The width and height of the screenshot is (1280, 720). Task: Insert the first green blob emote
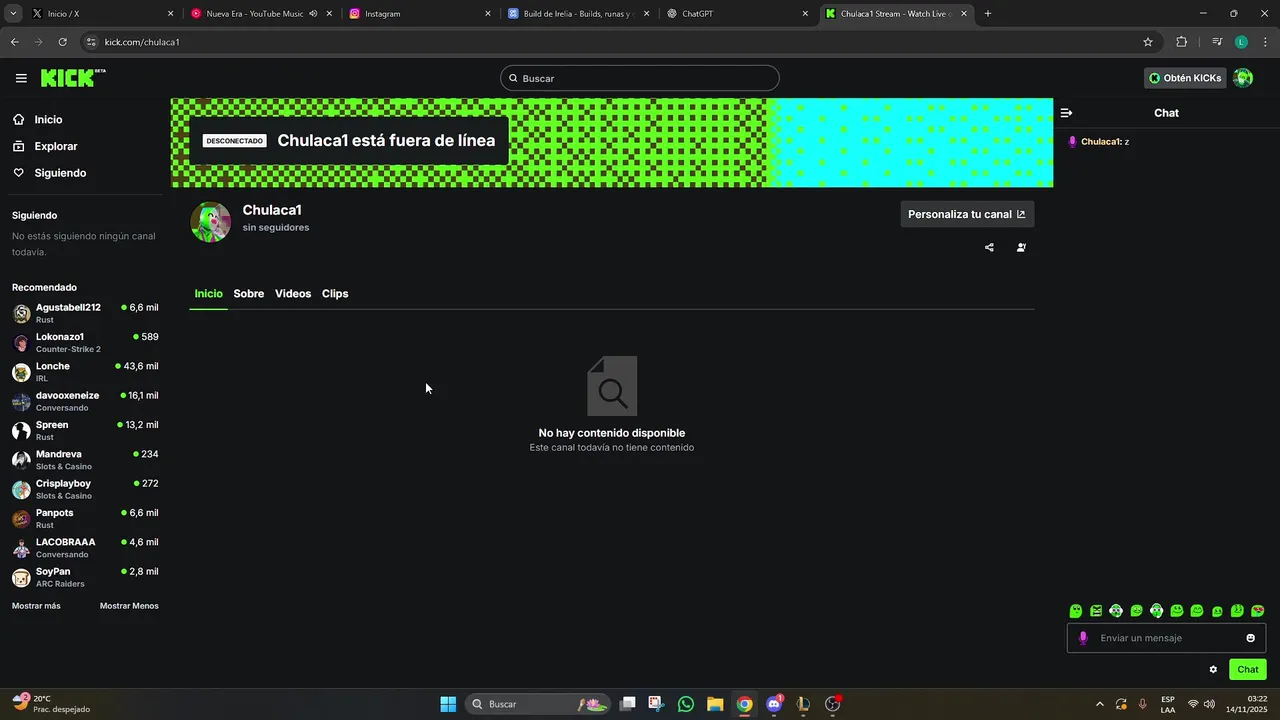1076,611
